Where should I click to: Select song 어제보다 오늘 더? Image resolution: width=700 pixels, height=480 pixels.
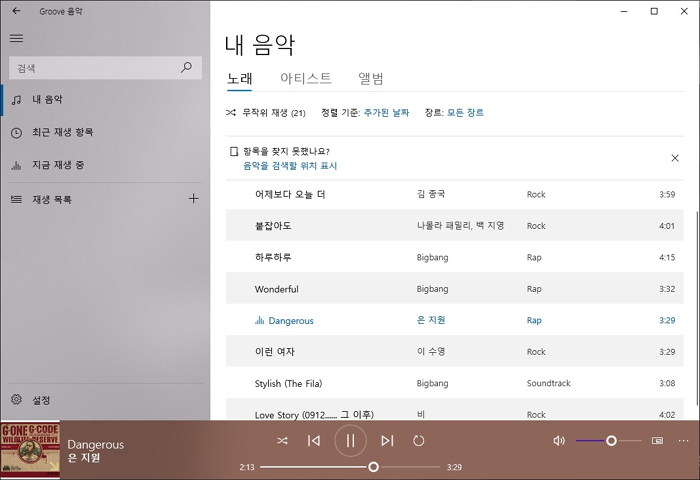coord(454,194)
